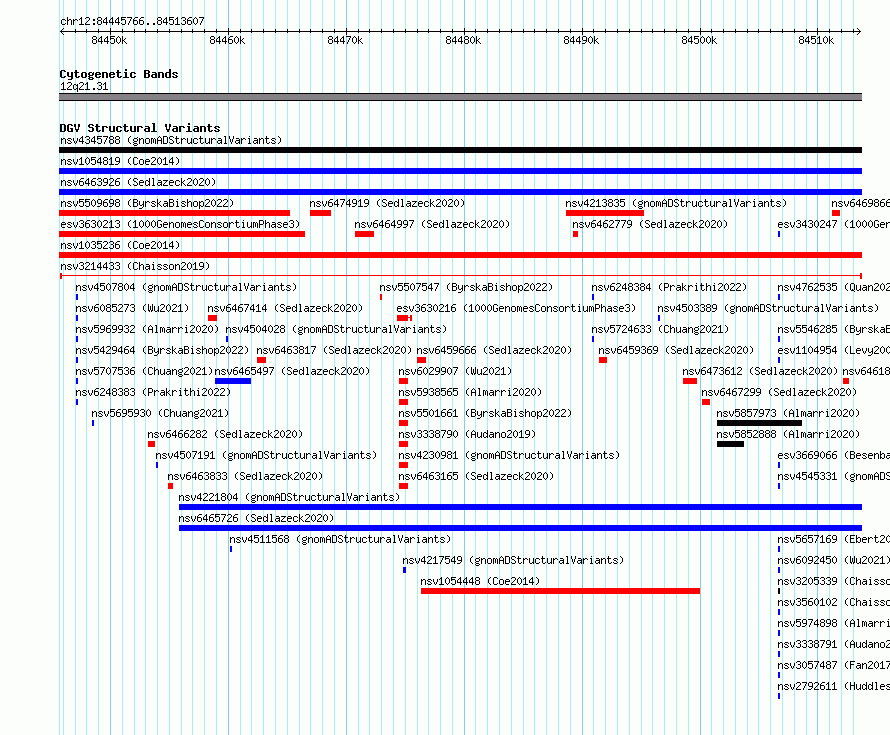Viewport: 890px width, 735px height.
Task: Click the nsv3338790 (Audano2019) label
Action: (x=467, y=434)
